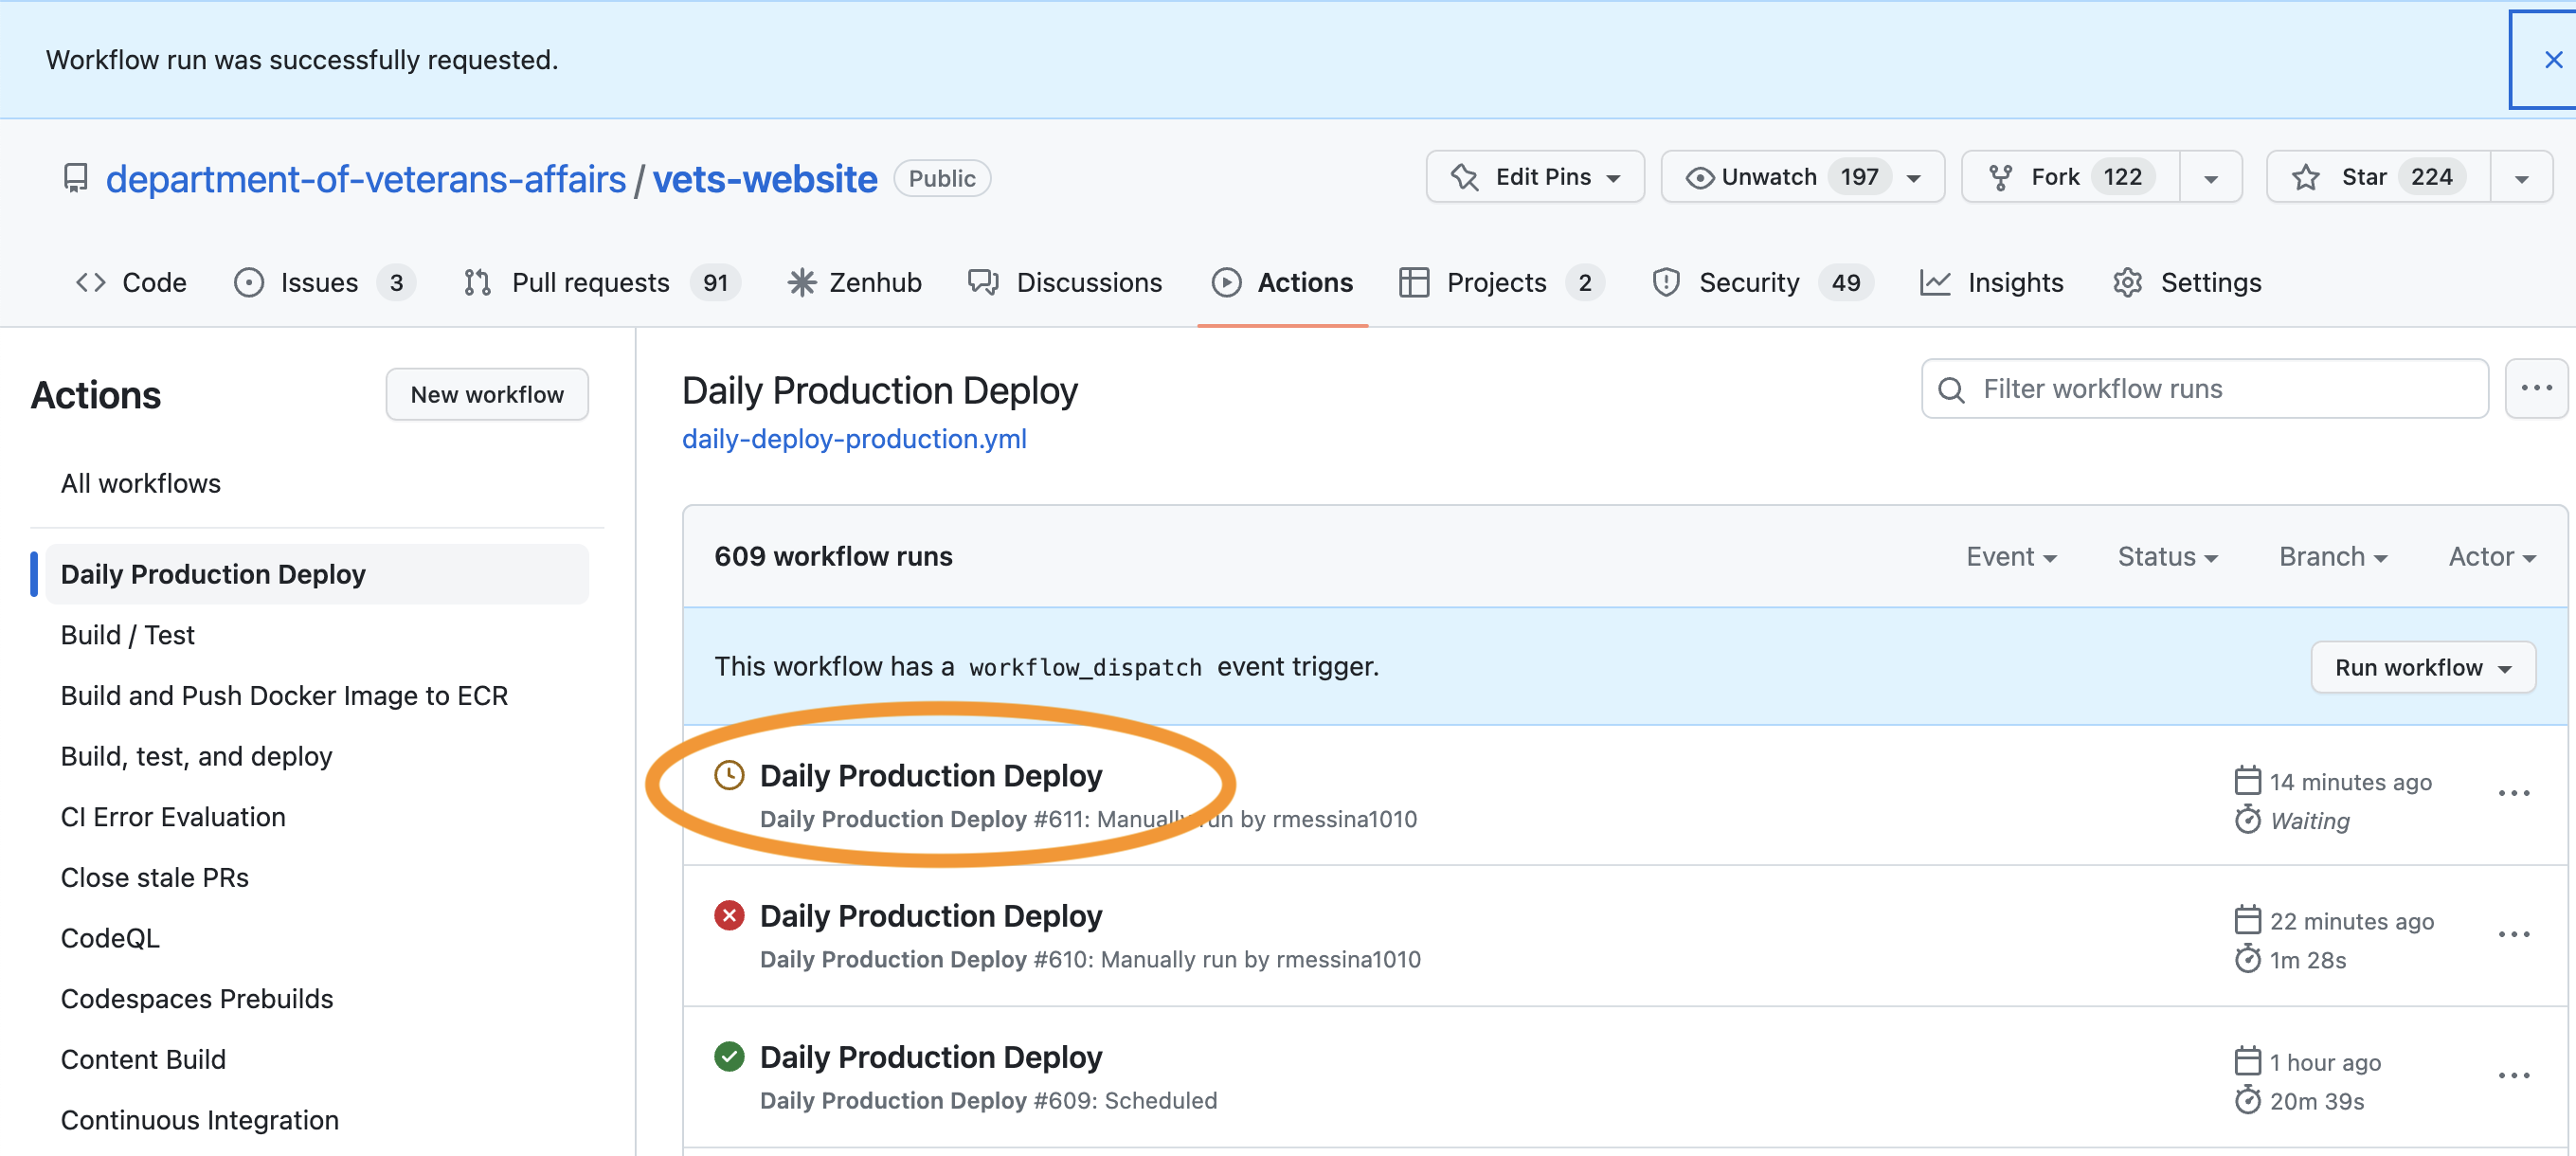Open kebab menu for run #611

2513,794
